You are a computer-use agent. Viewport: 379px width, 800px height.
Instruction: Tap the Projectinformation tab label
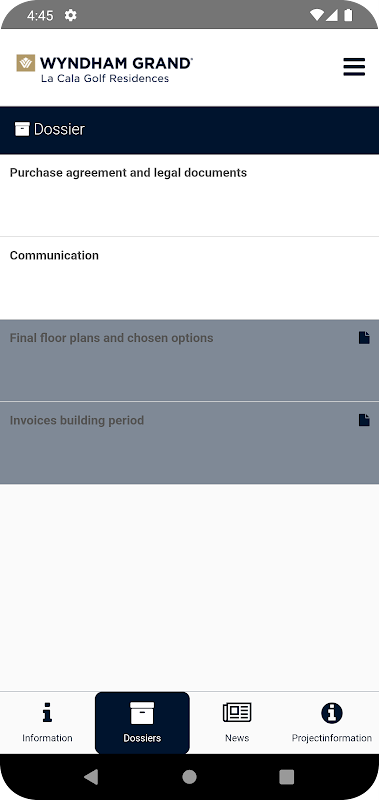332,738
